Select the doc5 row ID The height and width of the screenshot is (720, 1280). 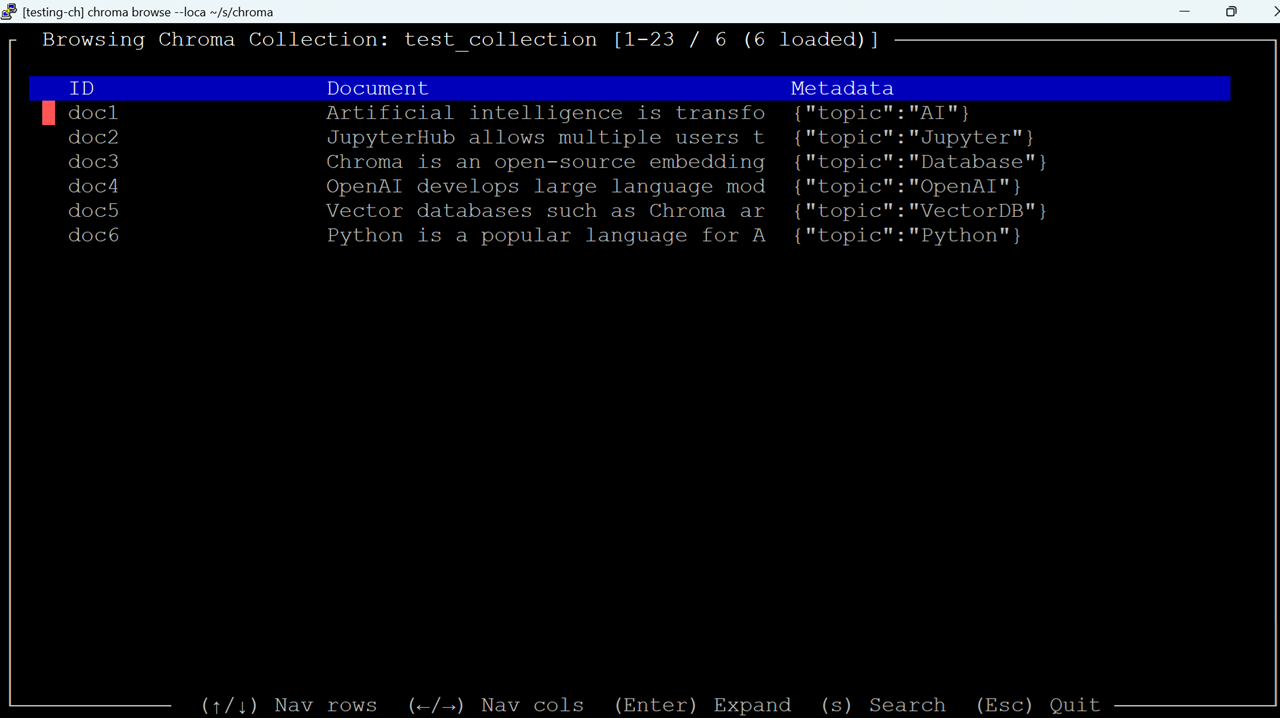pyautogui.click(x=93, y=211)
